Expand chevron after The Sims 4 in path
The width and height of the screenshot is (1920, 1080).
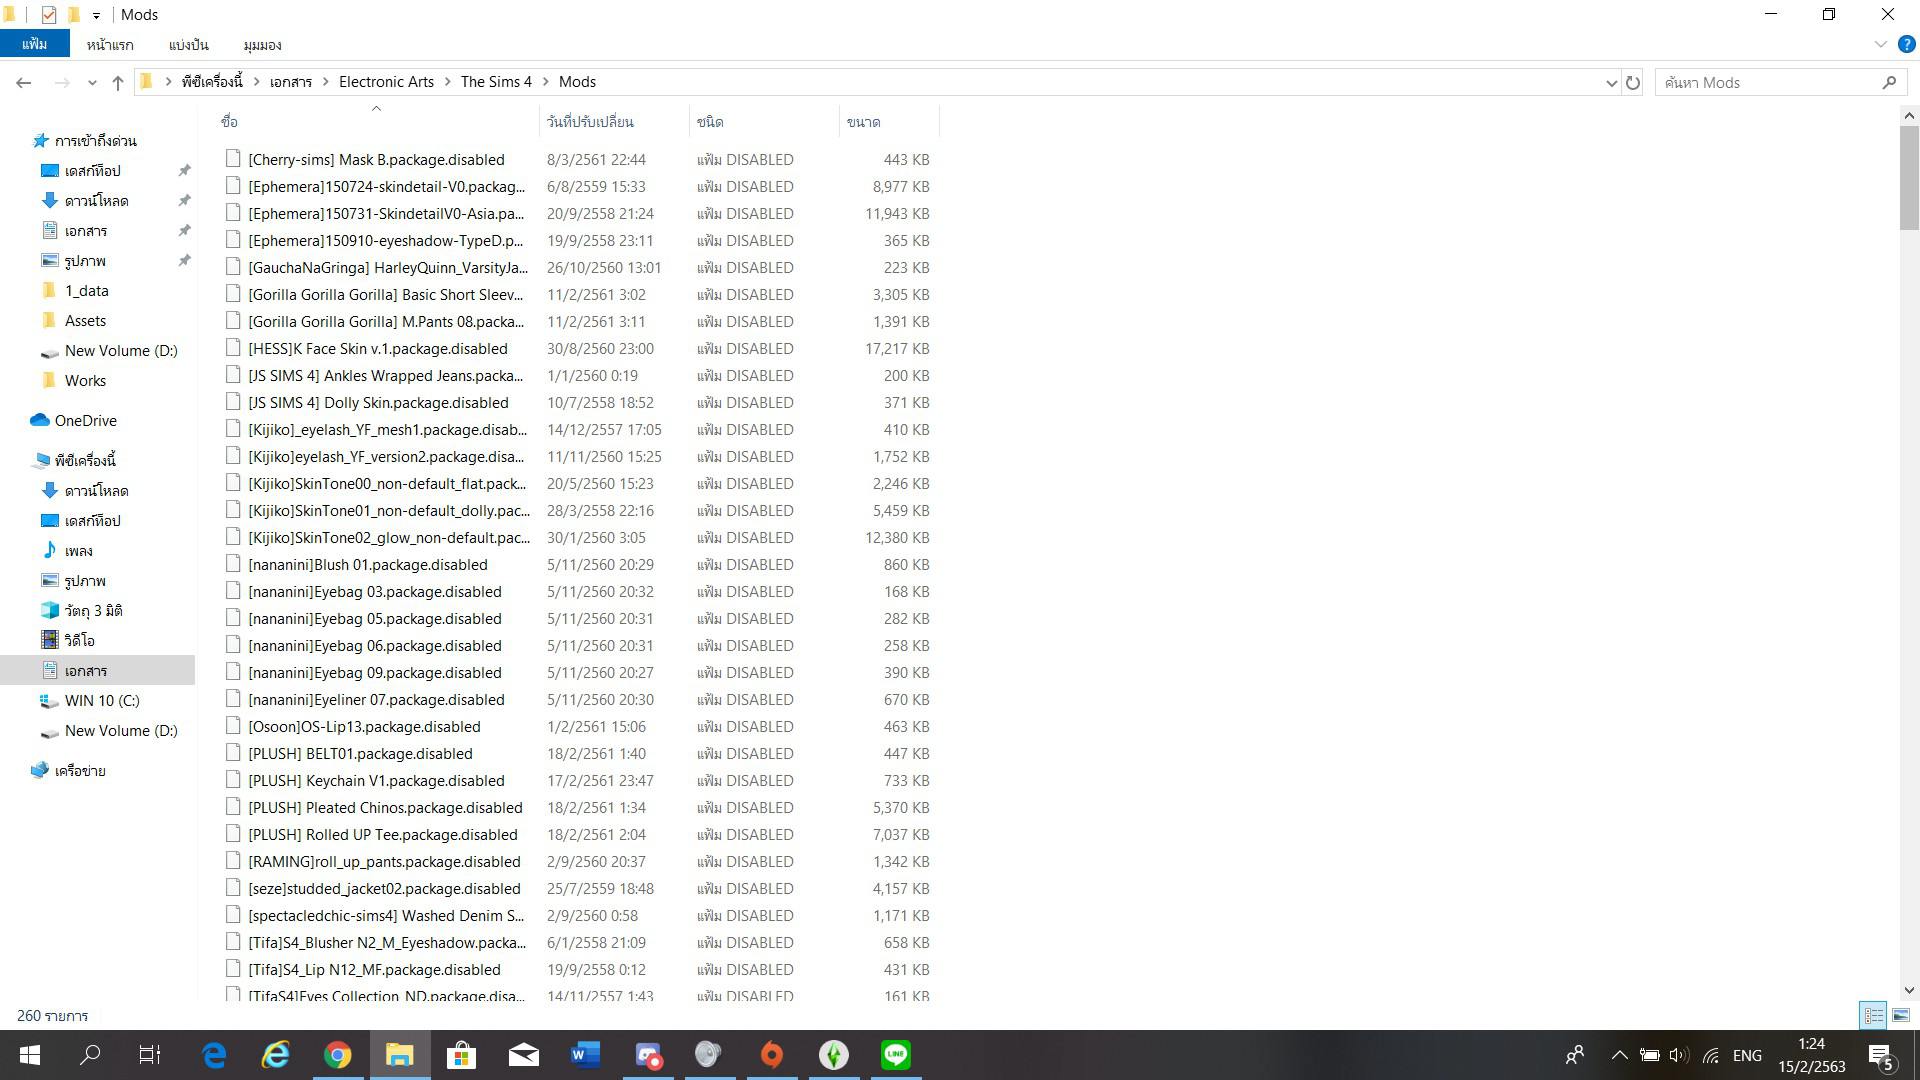tap(545, 82)
